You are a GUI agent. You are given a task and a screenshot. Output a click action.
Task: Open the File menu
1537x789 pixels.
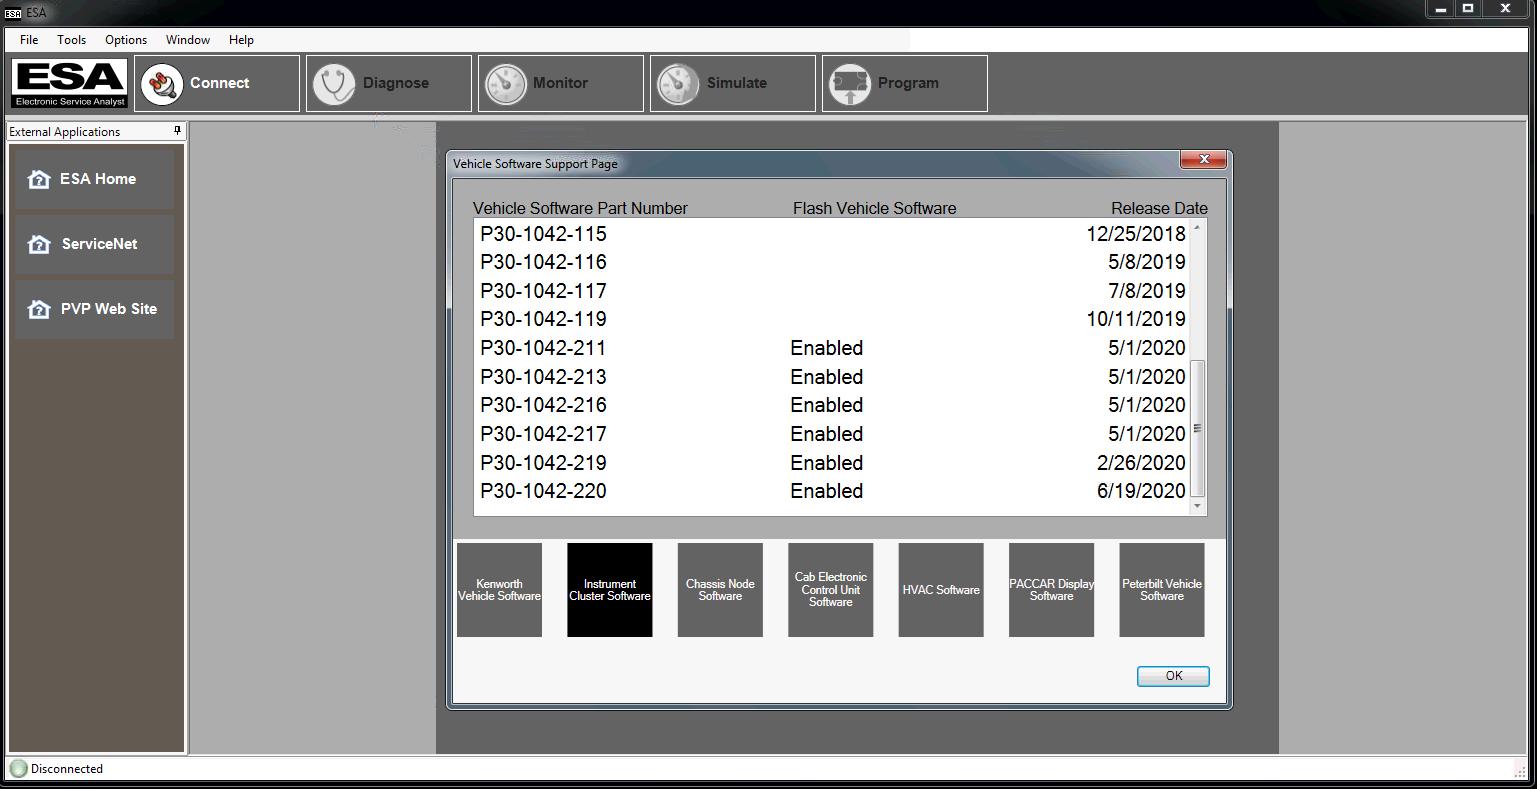coord(29,40)
